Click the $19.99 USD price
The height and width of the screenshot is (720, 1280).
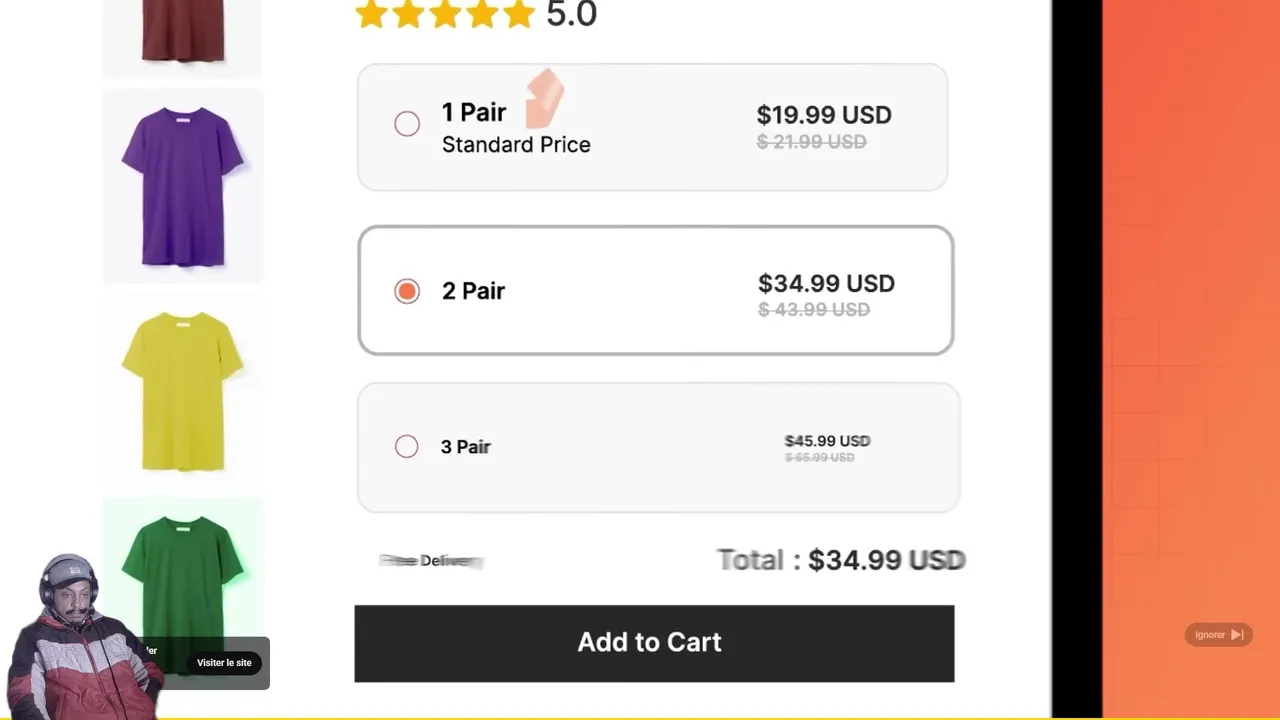click(823, 115)
